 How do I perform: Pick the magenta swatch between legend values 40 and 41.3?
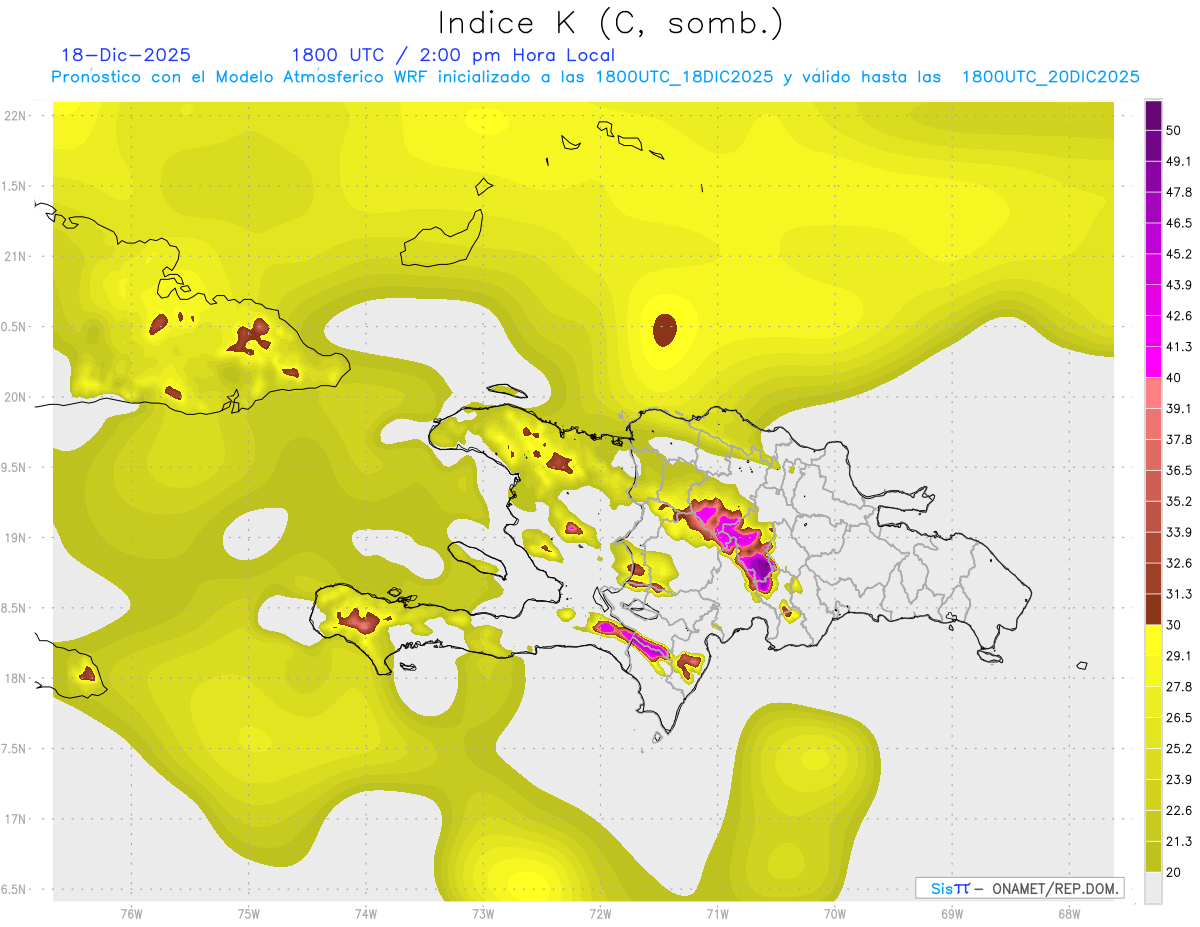pyautogui.click(x=1154, y=362)
